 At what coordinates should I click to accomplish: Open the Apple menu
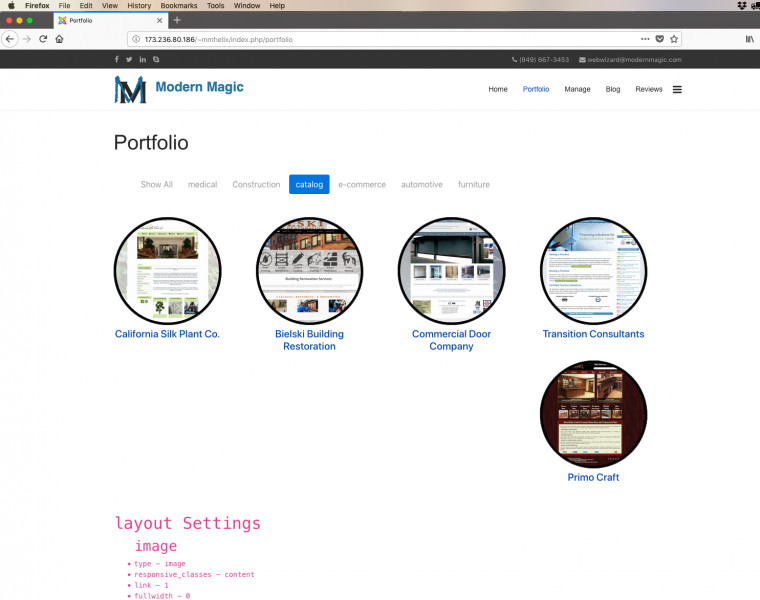click(x=11, y=5)
